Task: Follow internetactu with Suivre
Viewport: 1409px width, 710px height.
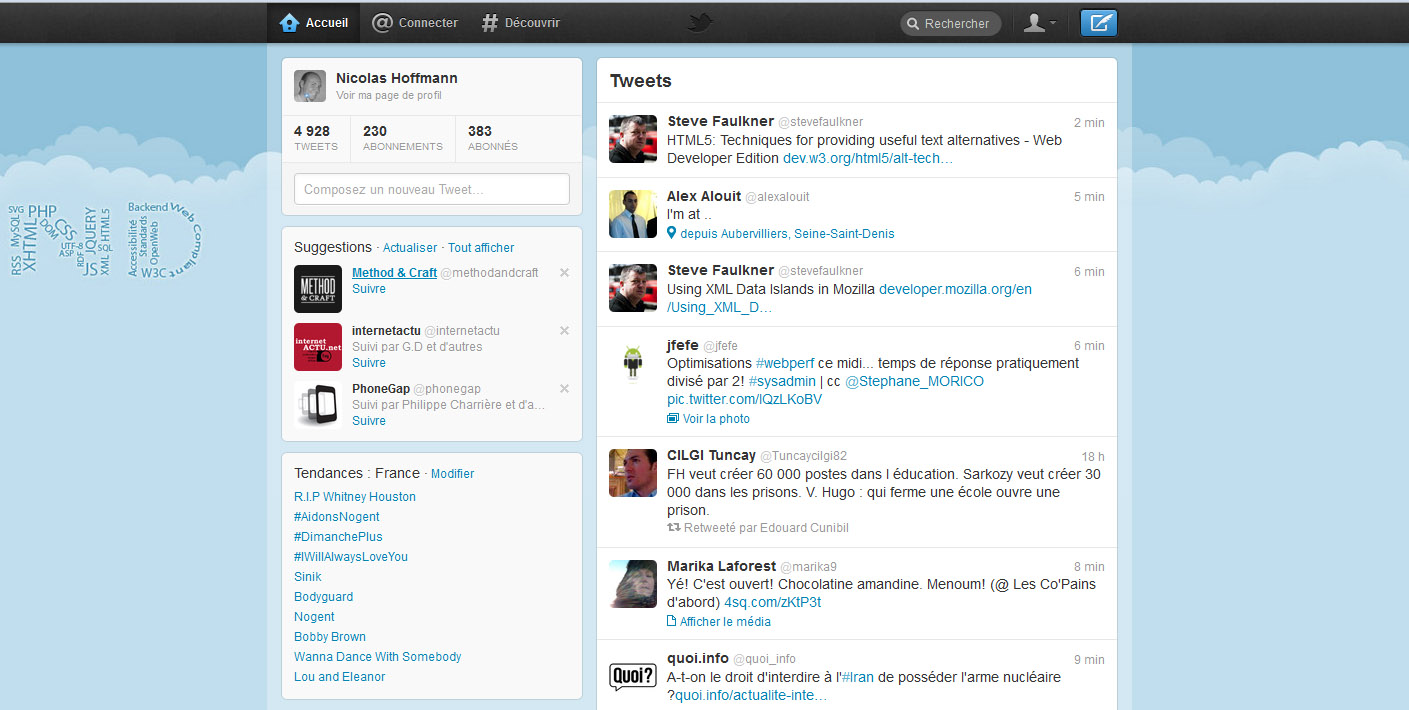Action: (x=369, y=363)
